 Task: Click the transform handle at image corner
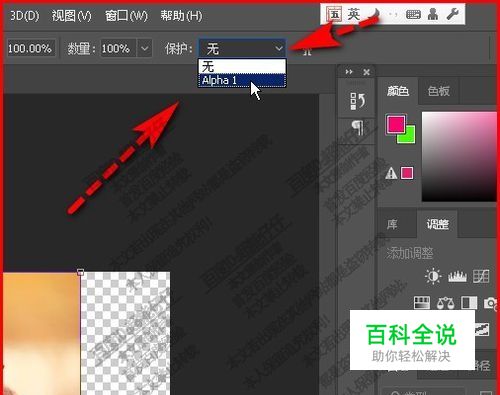(80, 272)
